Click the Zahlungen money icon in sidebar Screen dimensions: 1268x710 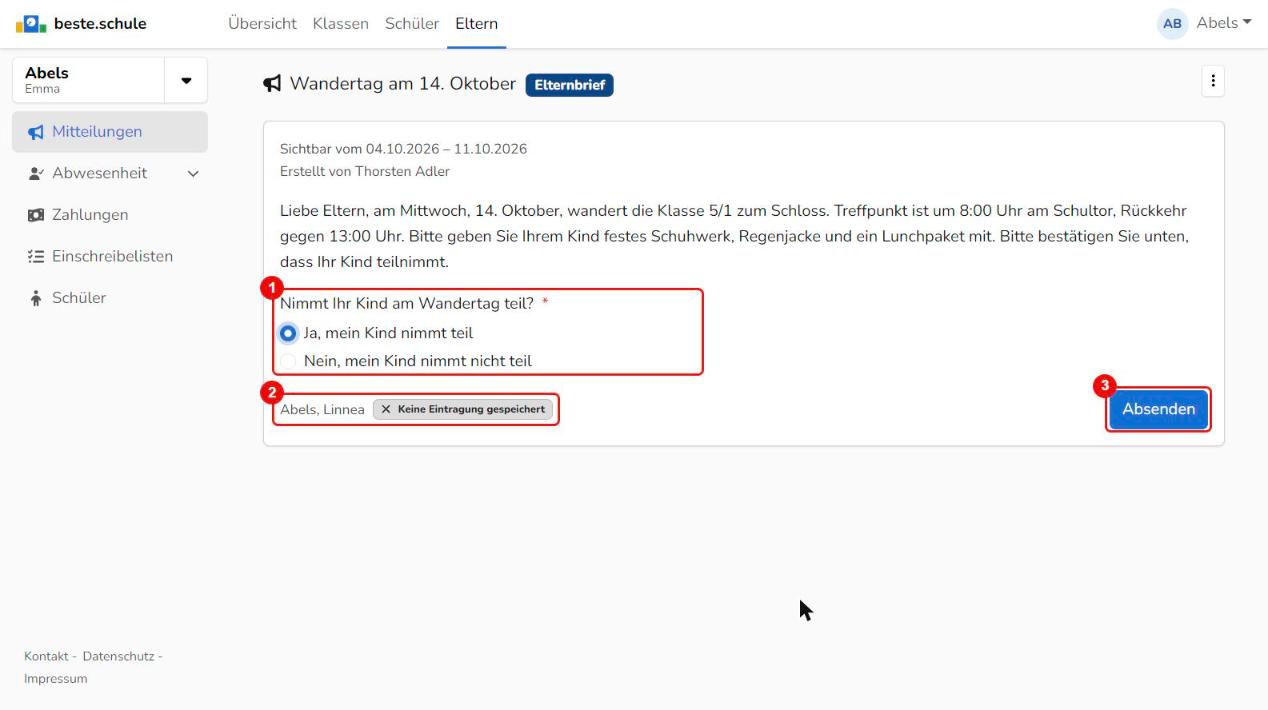tap(36, 215)
